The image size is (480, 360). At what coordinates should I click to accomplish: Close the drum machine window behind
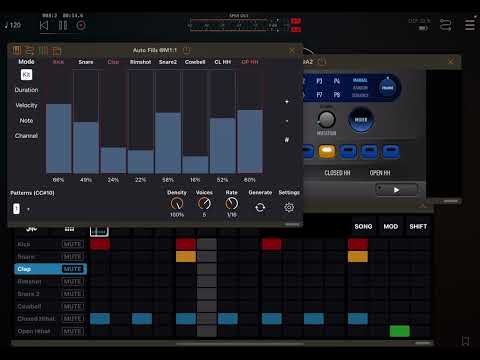[x=451, y=61]
